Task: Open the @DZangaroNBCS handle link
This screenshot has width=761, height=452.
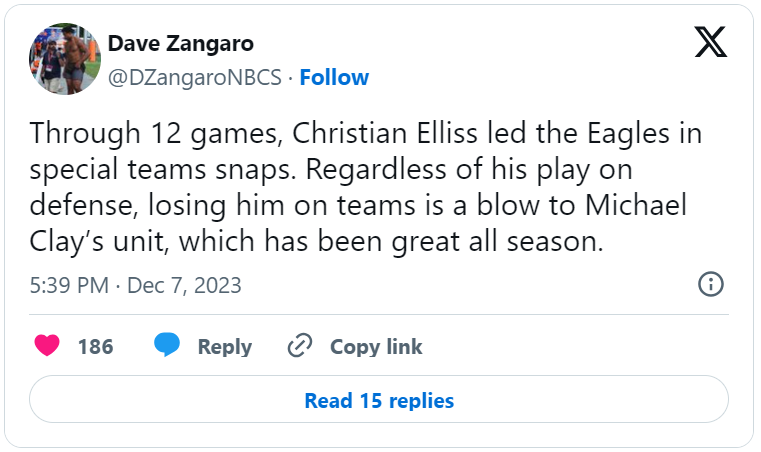Action: point(194,77)
